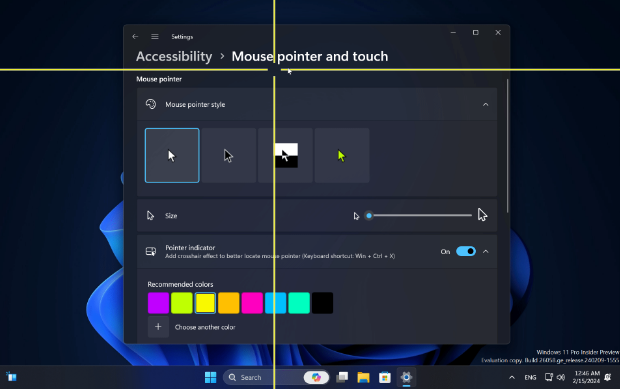Click the large pointer icon beside Size slider

click(482, 215)
